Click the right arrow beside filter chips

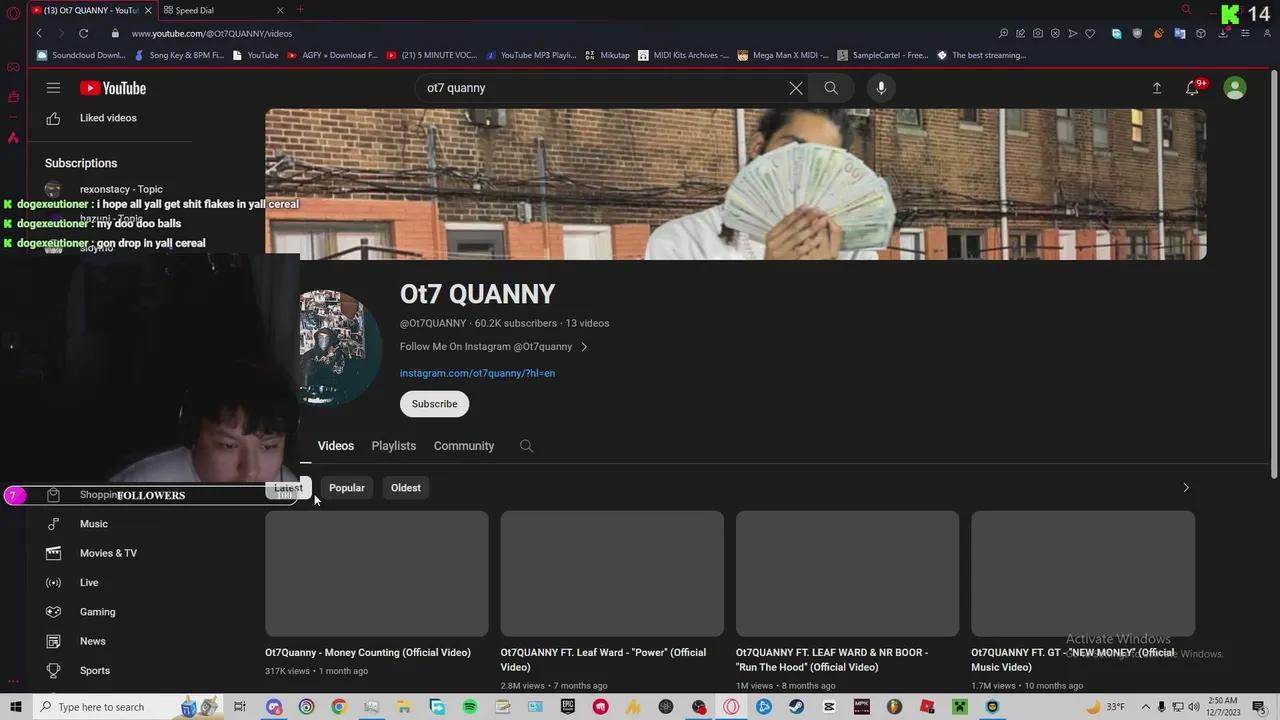(x=1185, y=488)
